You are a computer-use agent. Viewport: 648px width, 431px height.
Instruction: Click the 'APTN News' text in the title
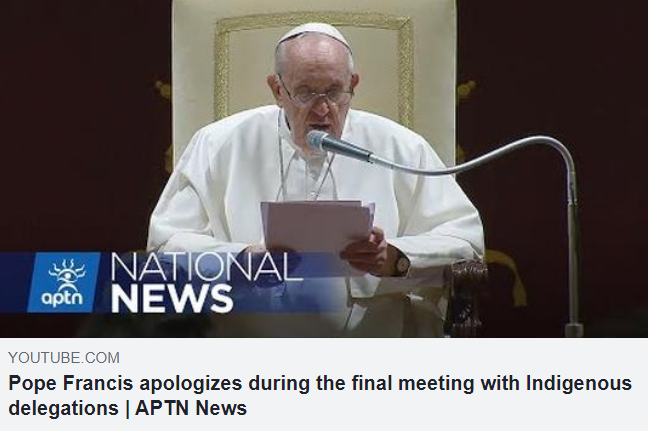[x=191, y=408]
